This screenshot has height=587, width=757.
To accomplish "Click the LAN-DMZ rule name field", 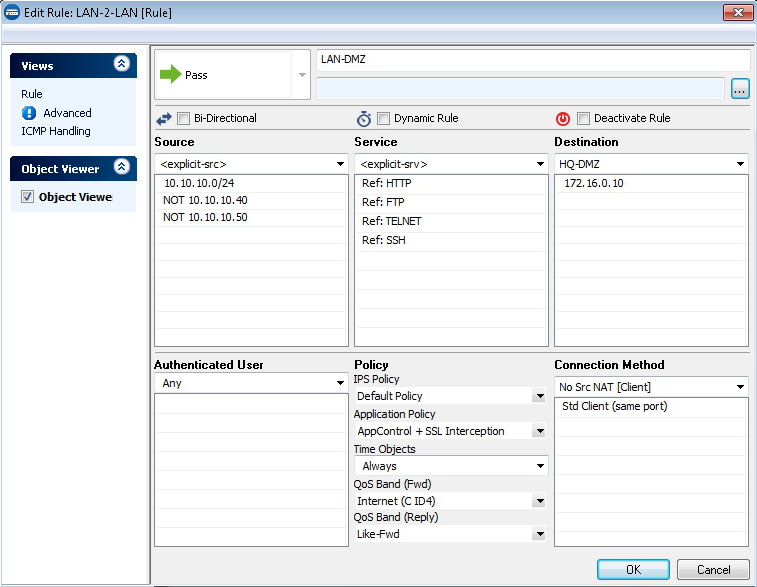I will [533, 60].
